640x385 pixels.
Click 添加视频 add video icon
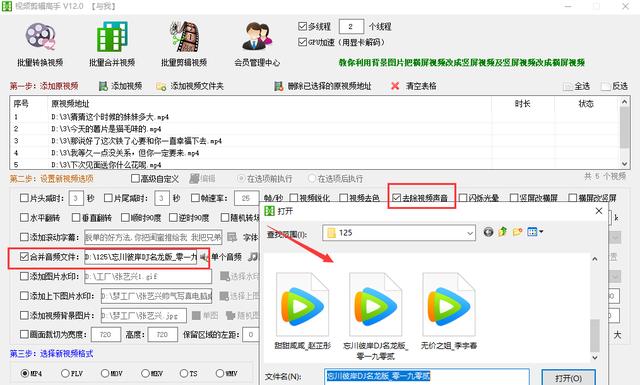click(103, 86)
